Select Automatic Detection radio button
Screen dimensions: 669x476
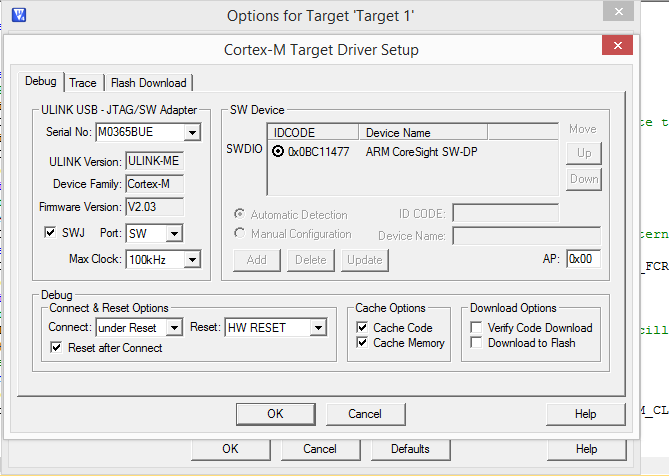[240, 214]
